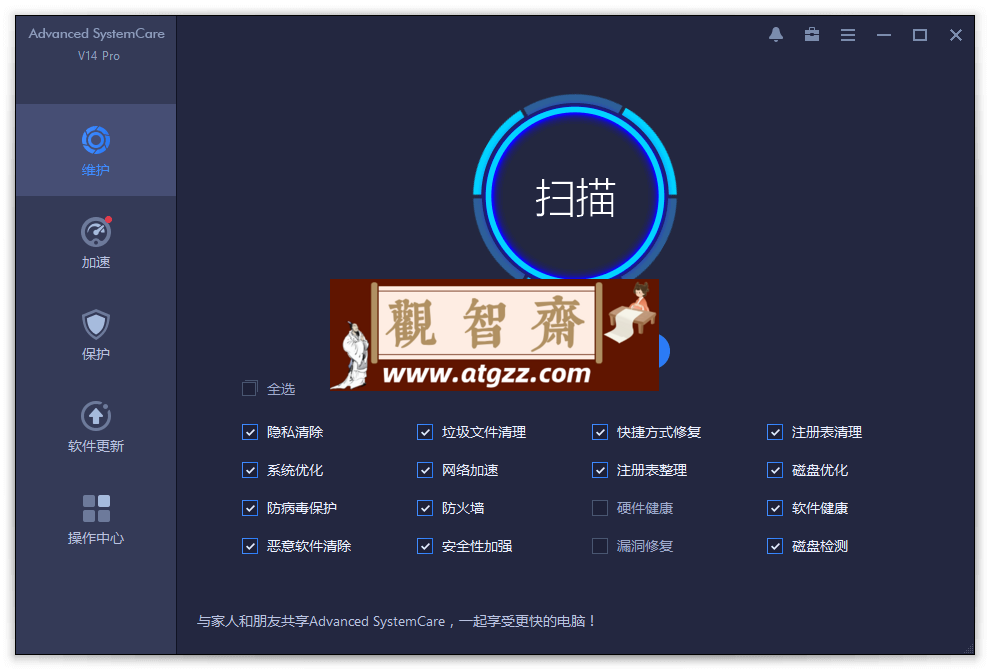The height and width of the screenshot is (670, 990).
Task: Uncheck 防病毒保护 checkbox
Action: point(250,508)
